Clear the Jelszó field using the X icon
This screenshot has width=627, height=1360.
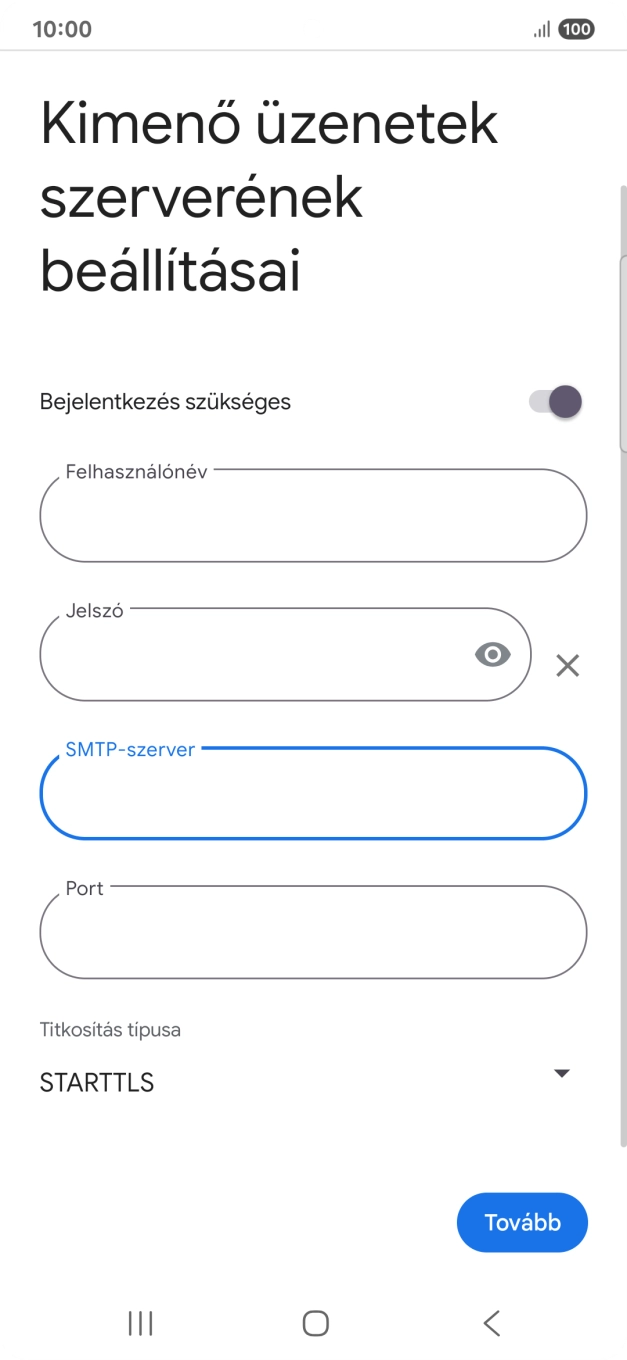click(567, 664)
